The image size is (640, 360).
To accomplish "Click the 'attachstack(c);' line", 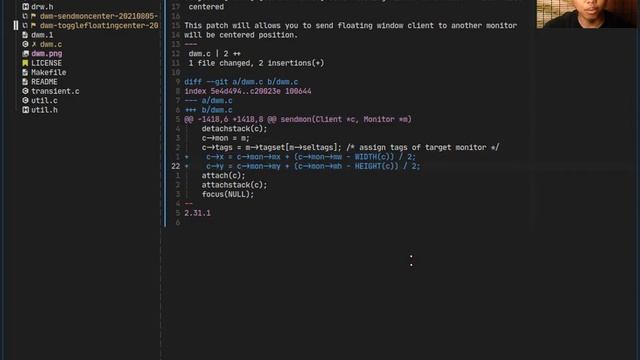I will click(x=234, y=185).
